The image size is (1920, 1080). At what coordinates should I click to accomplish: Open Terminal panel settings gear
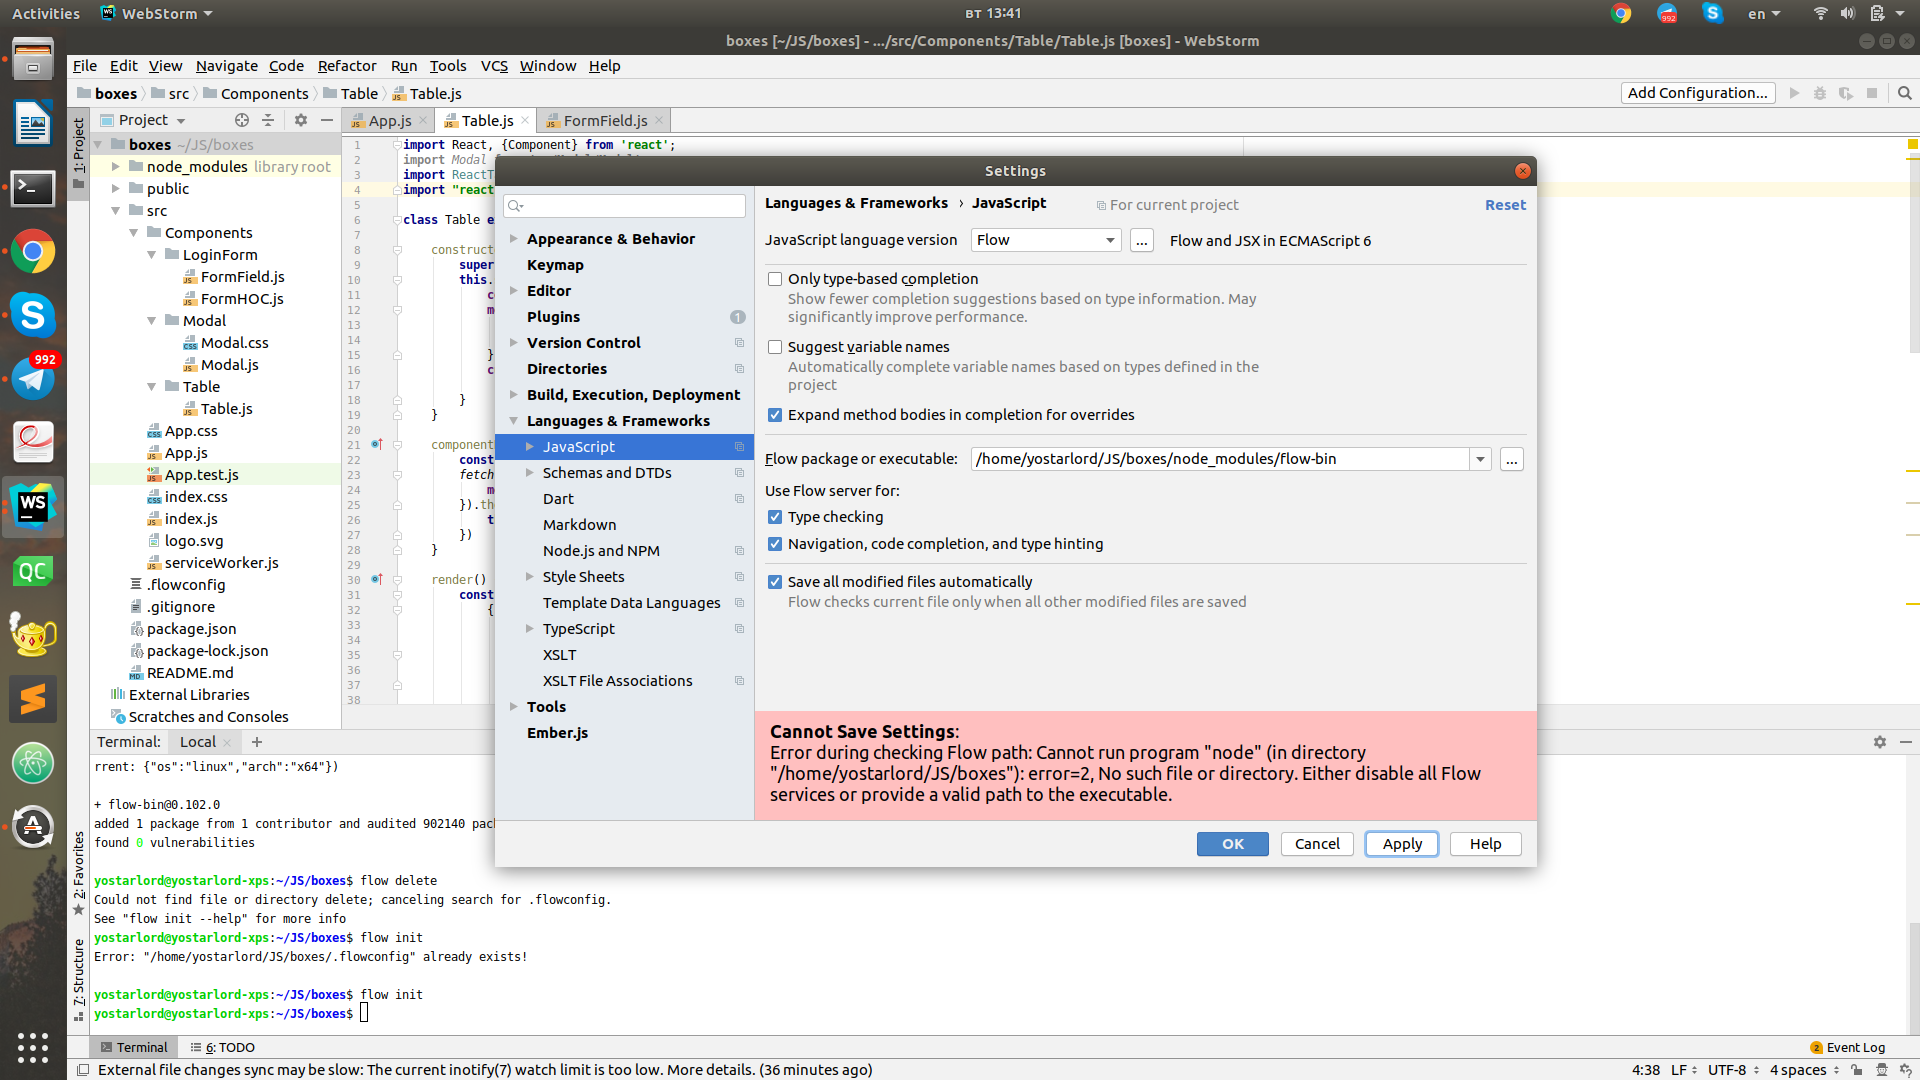(1880, 742)
